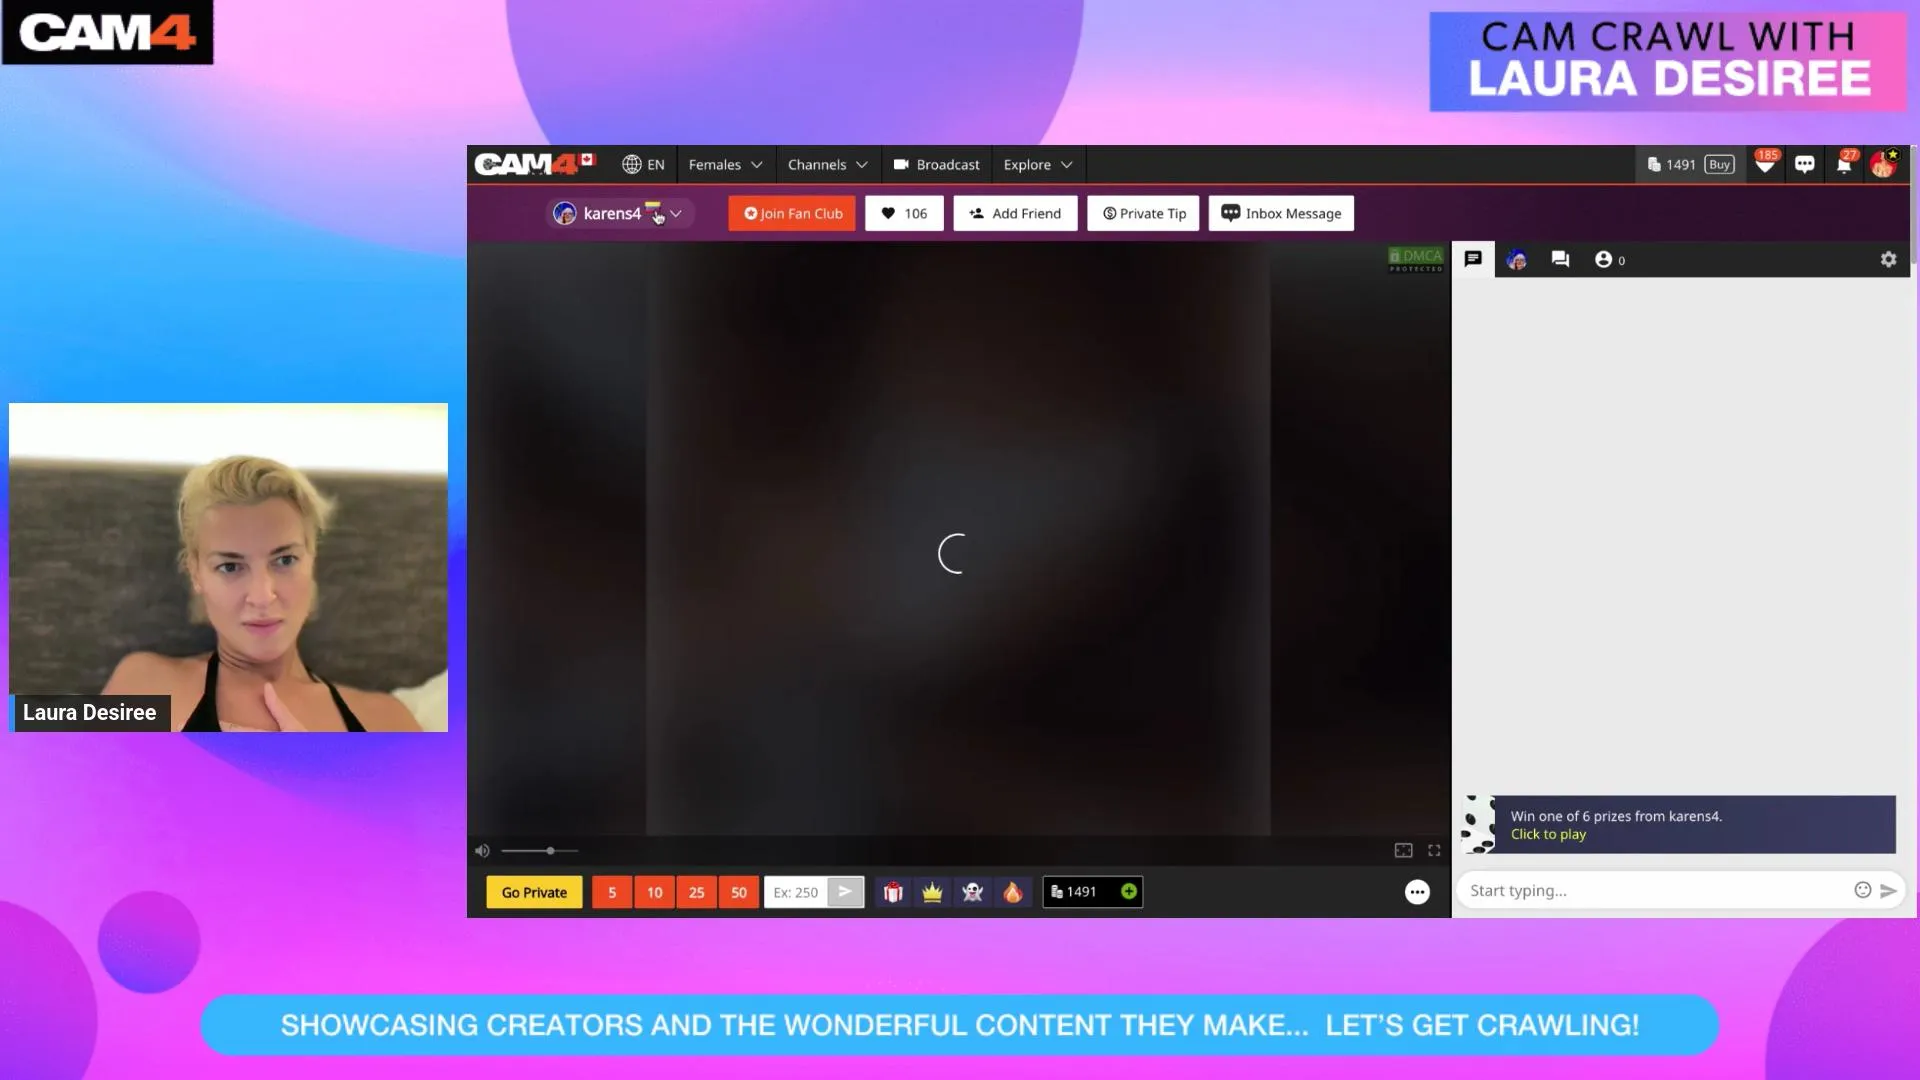Open messages via the speech bubble icon
This screenshot has width=1920, height=1080.
pos(1805,164)
